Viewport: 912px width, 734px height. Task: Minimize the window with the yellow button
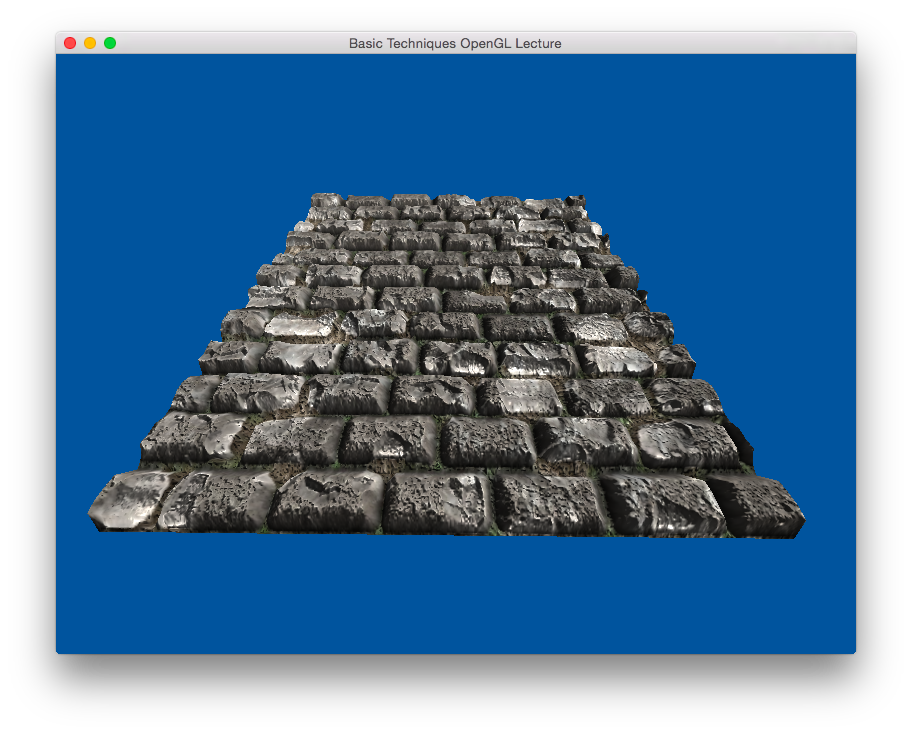click(x=90, y=43)
